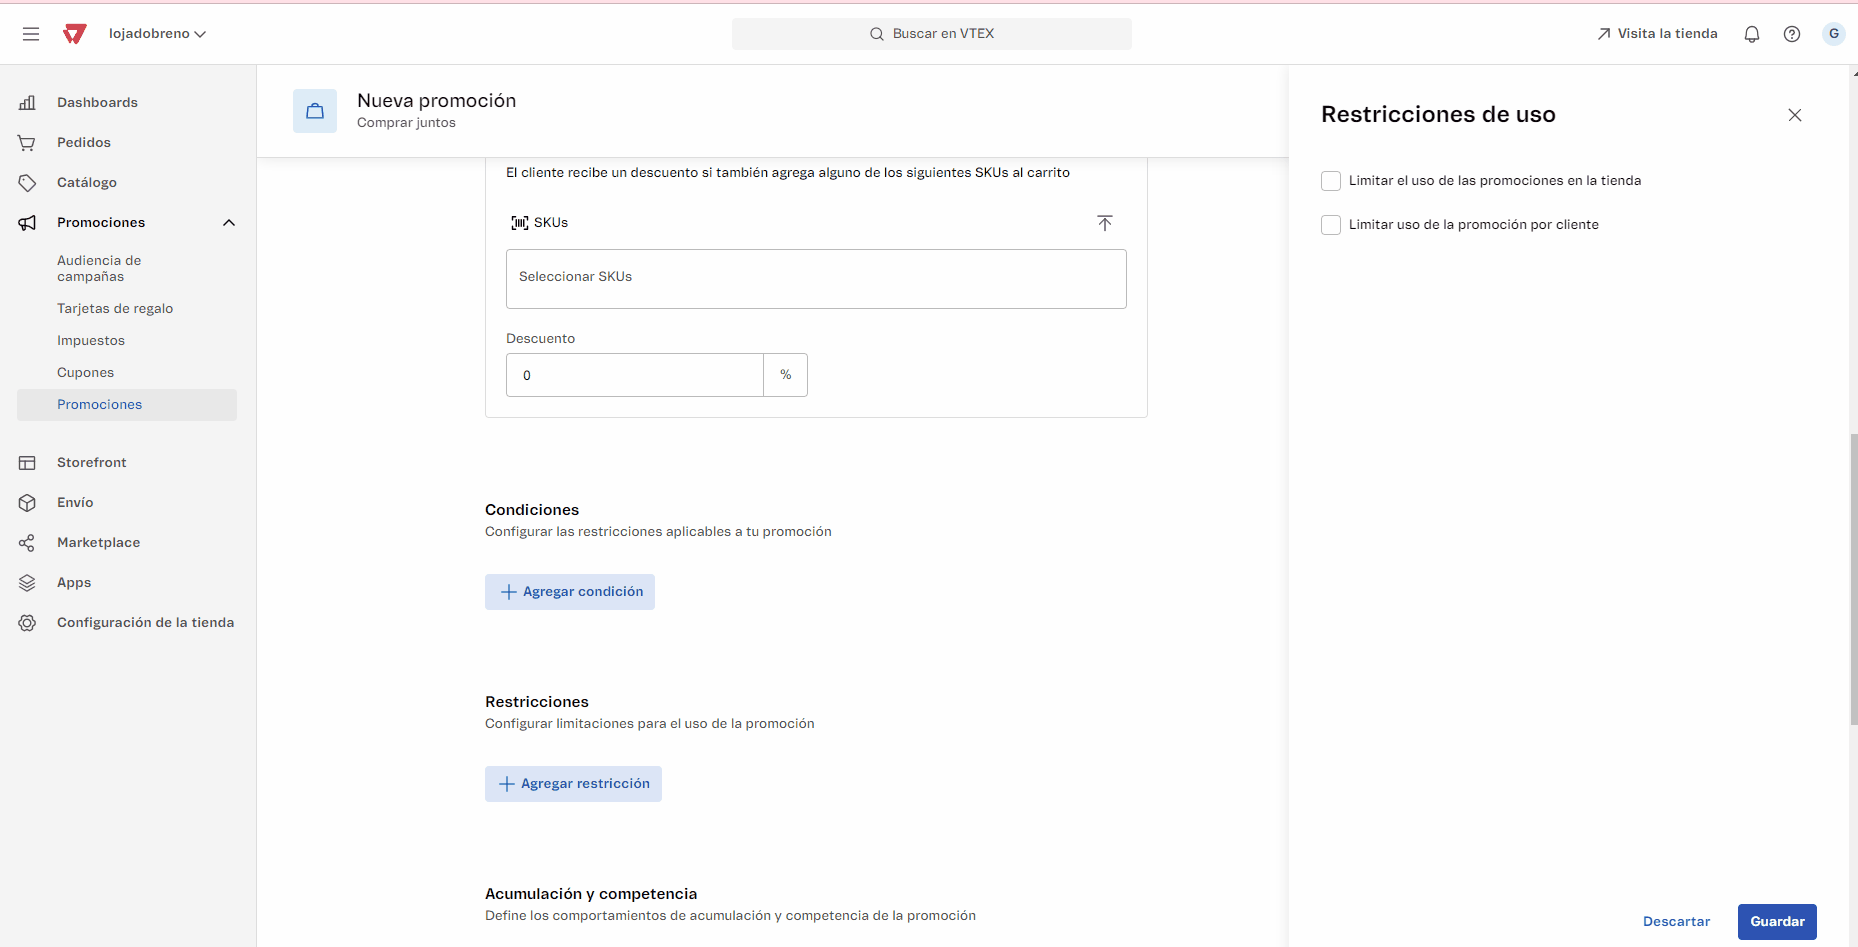Click the SKUs barcode icon

pyautogui.click(x=519, y=222)
